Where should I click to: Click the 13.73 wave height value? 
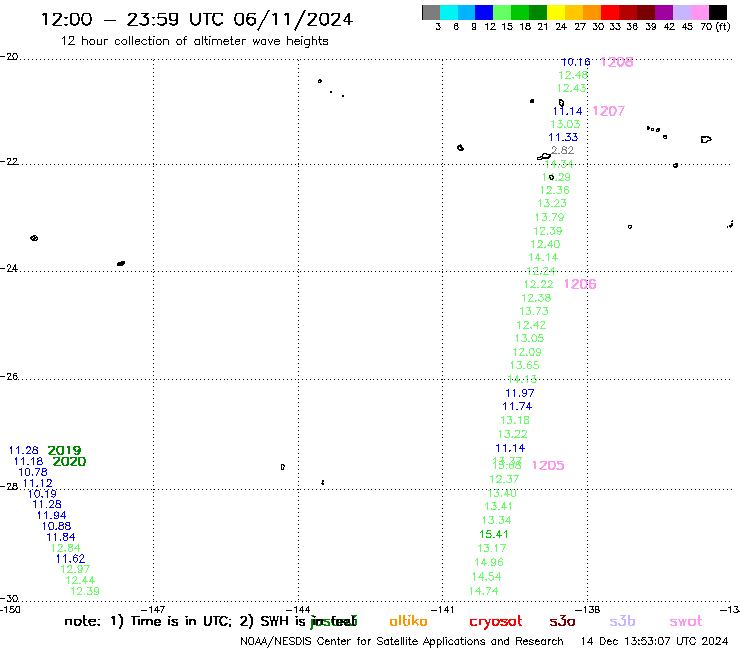coord(534,311)
